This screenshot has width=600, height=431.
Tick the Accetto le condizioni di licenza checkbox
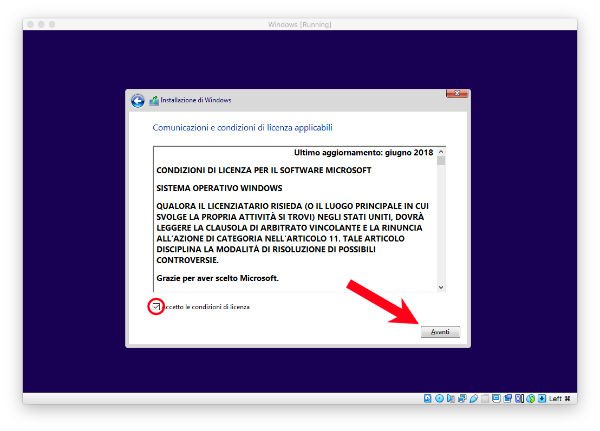156,306
